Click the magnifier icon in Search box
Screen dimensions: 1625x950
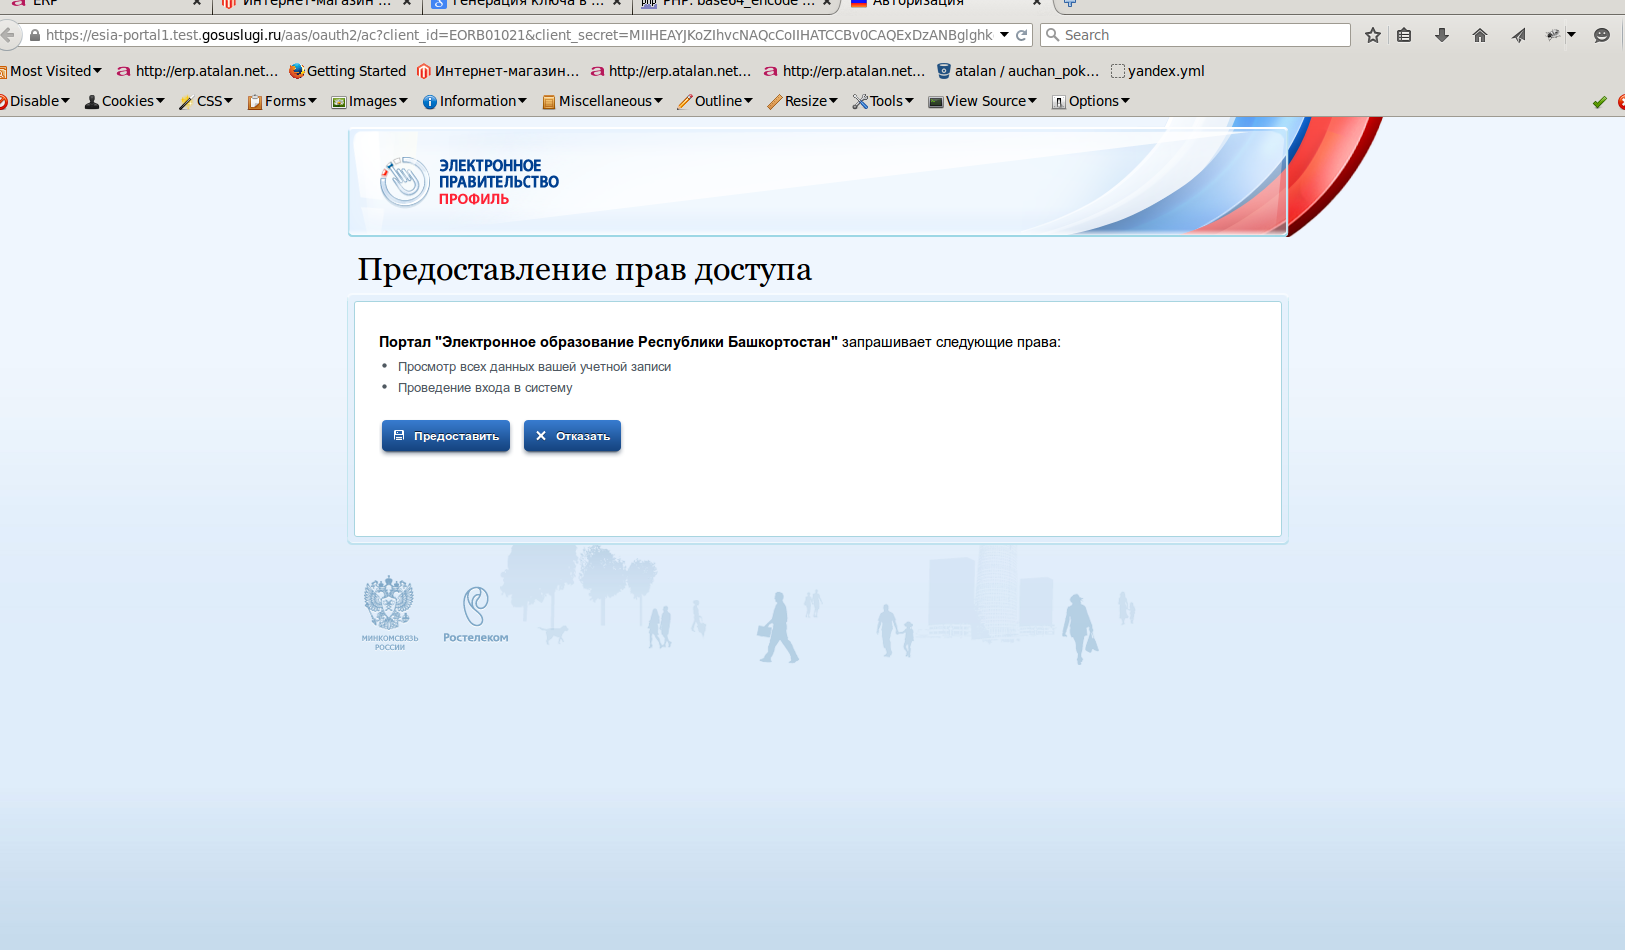click(1052, 35)
